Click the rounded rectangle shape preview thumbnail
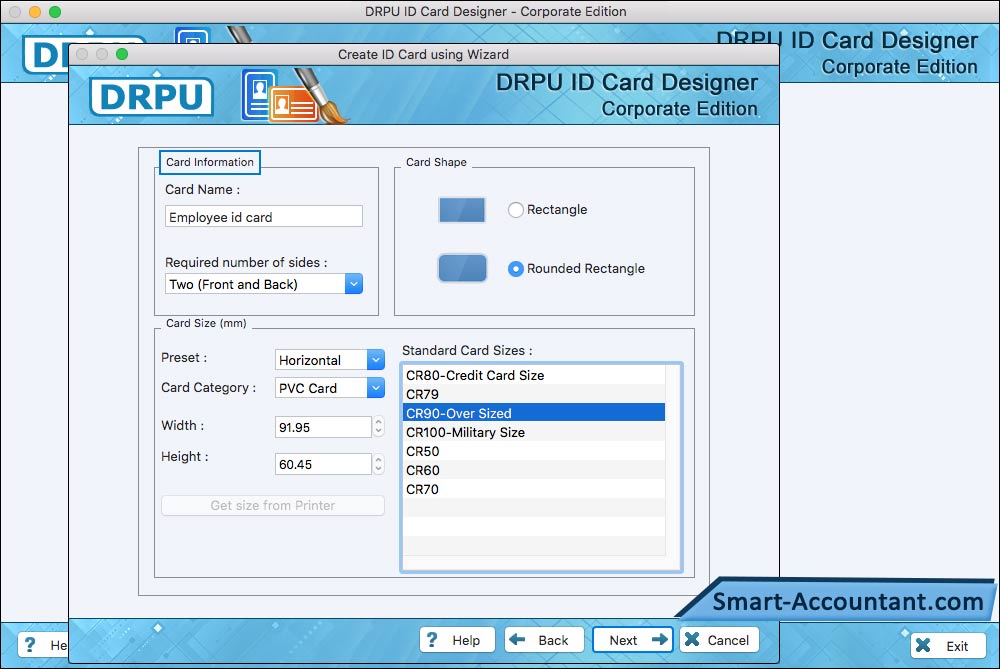Screen dimensions: 1000x669 click(x=462, y=268)
